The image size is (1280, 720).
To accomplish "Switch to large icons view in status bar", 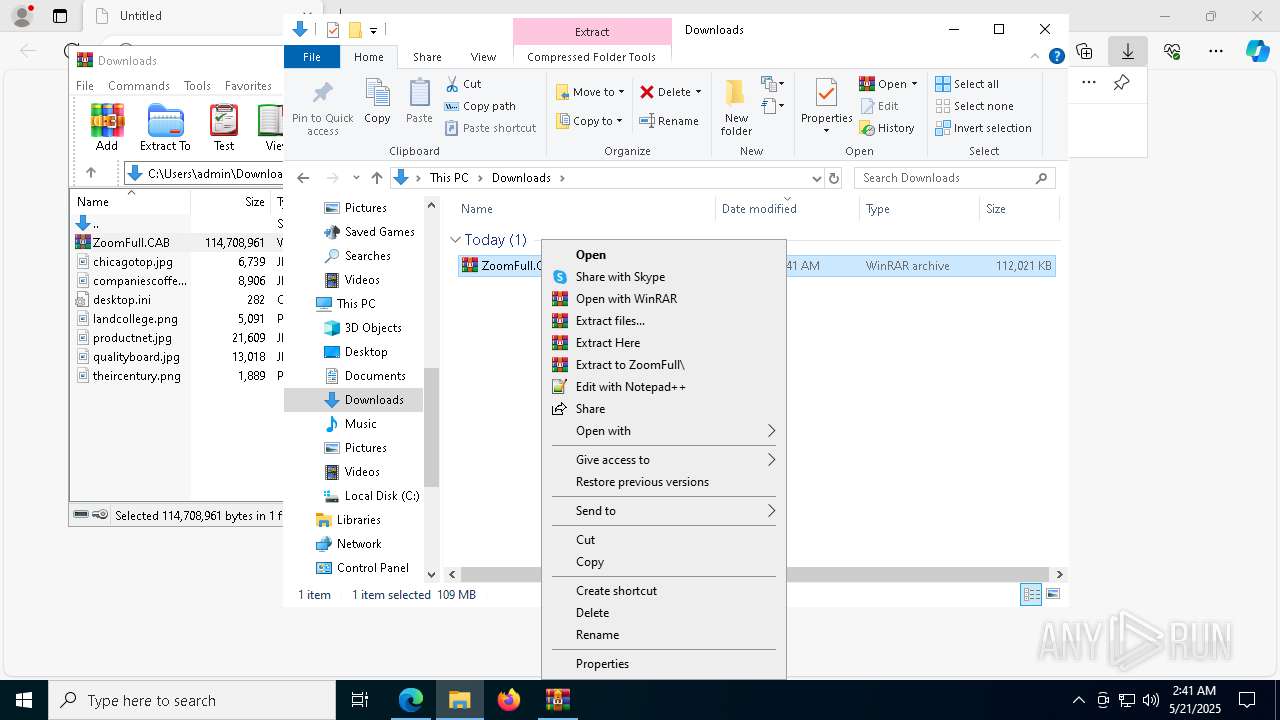I will coord(1052,594).
